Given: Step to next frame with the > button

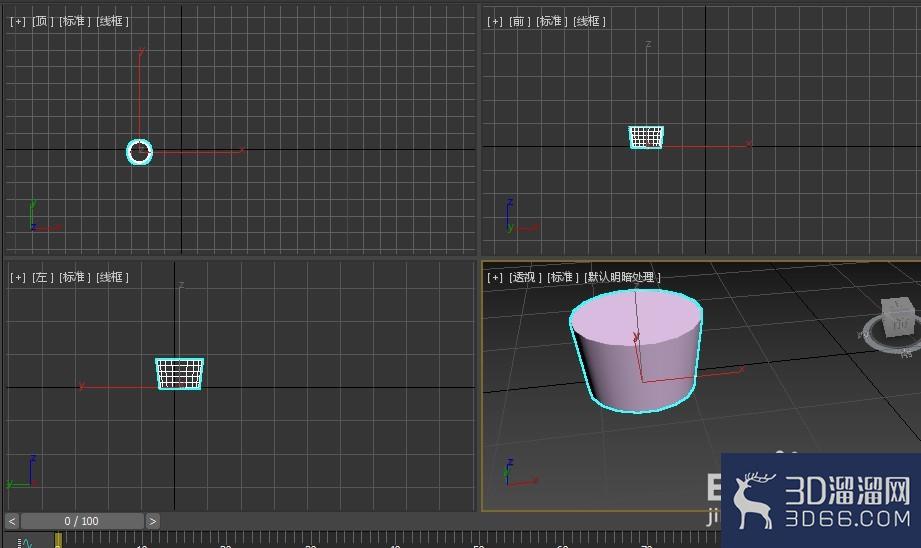Looking at the screenshot, I should 152,521.
